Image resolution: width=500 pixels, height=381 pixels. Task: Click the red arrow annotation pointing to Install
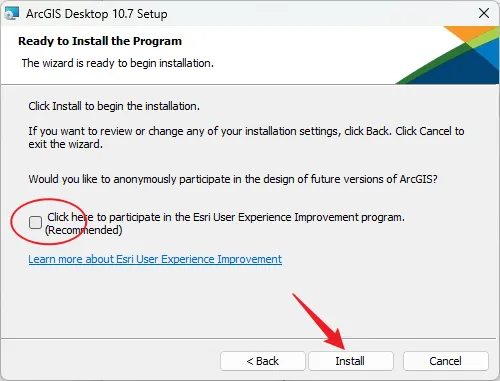319,321
